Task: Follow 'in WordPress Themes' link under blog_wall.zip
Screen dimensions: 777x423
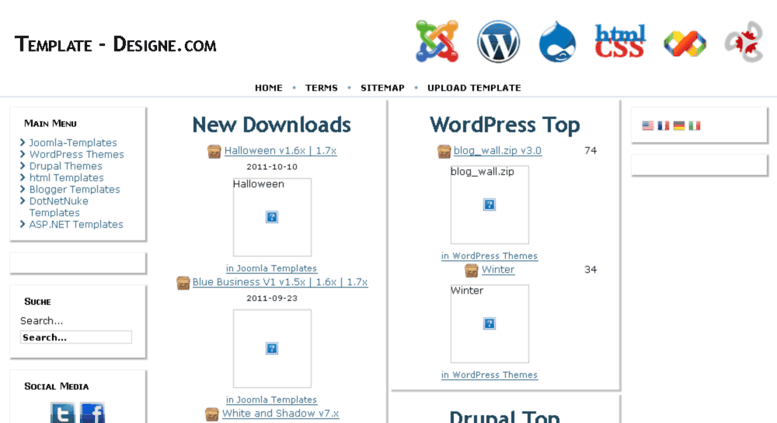Action: 490,256
